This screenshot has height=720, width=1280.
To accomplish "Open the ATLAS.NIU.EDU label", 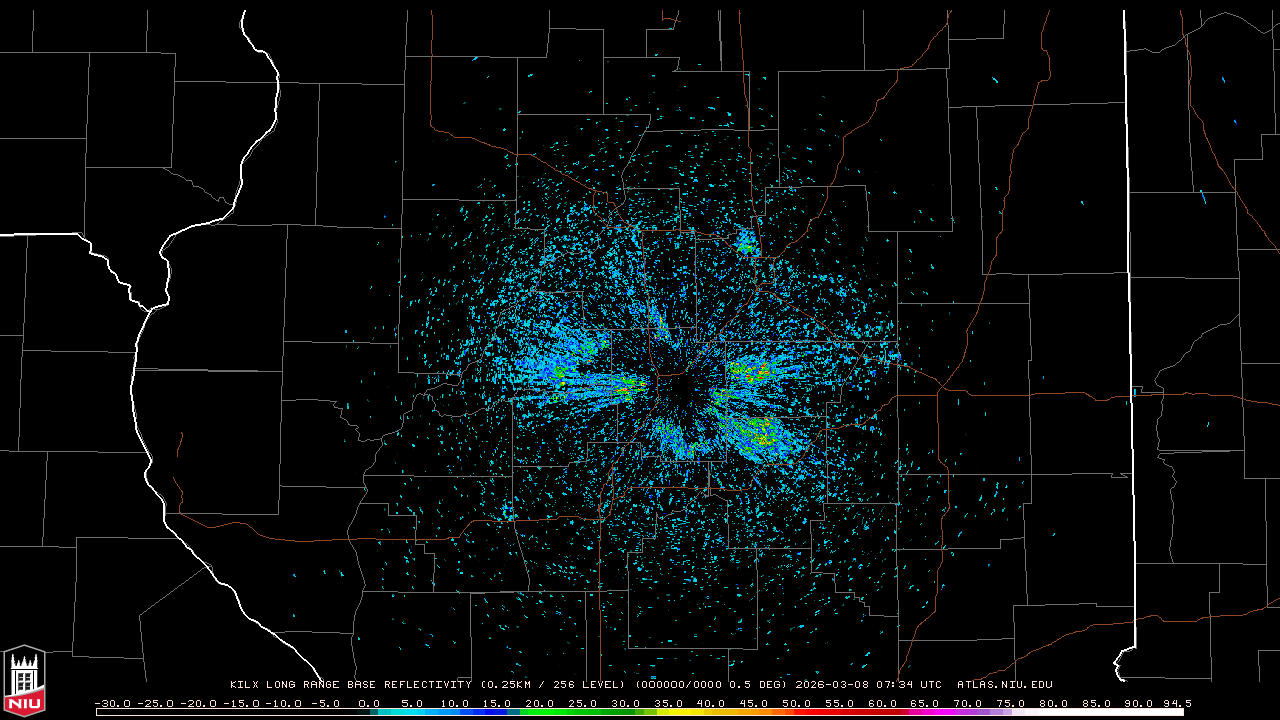I will click(1005, 685).
